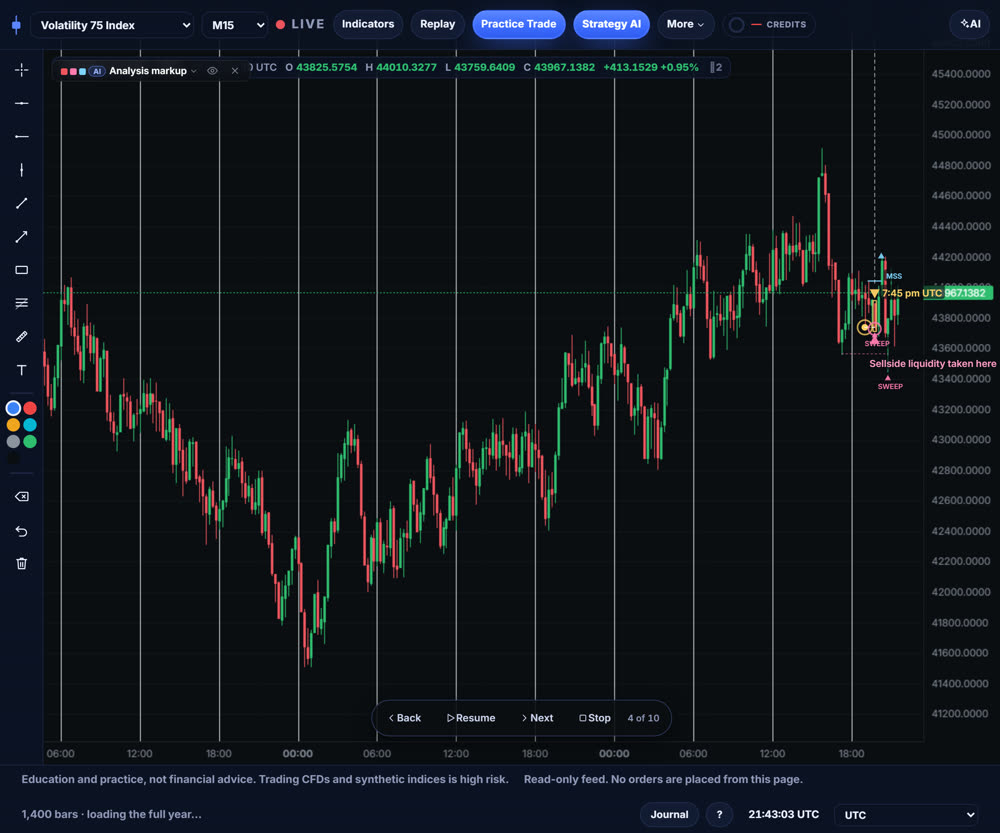Pick the cyan drawing color
Screen dimensions: 1000x833
pos(30,425)
